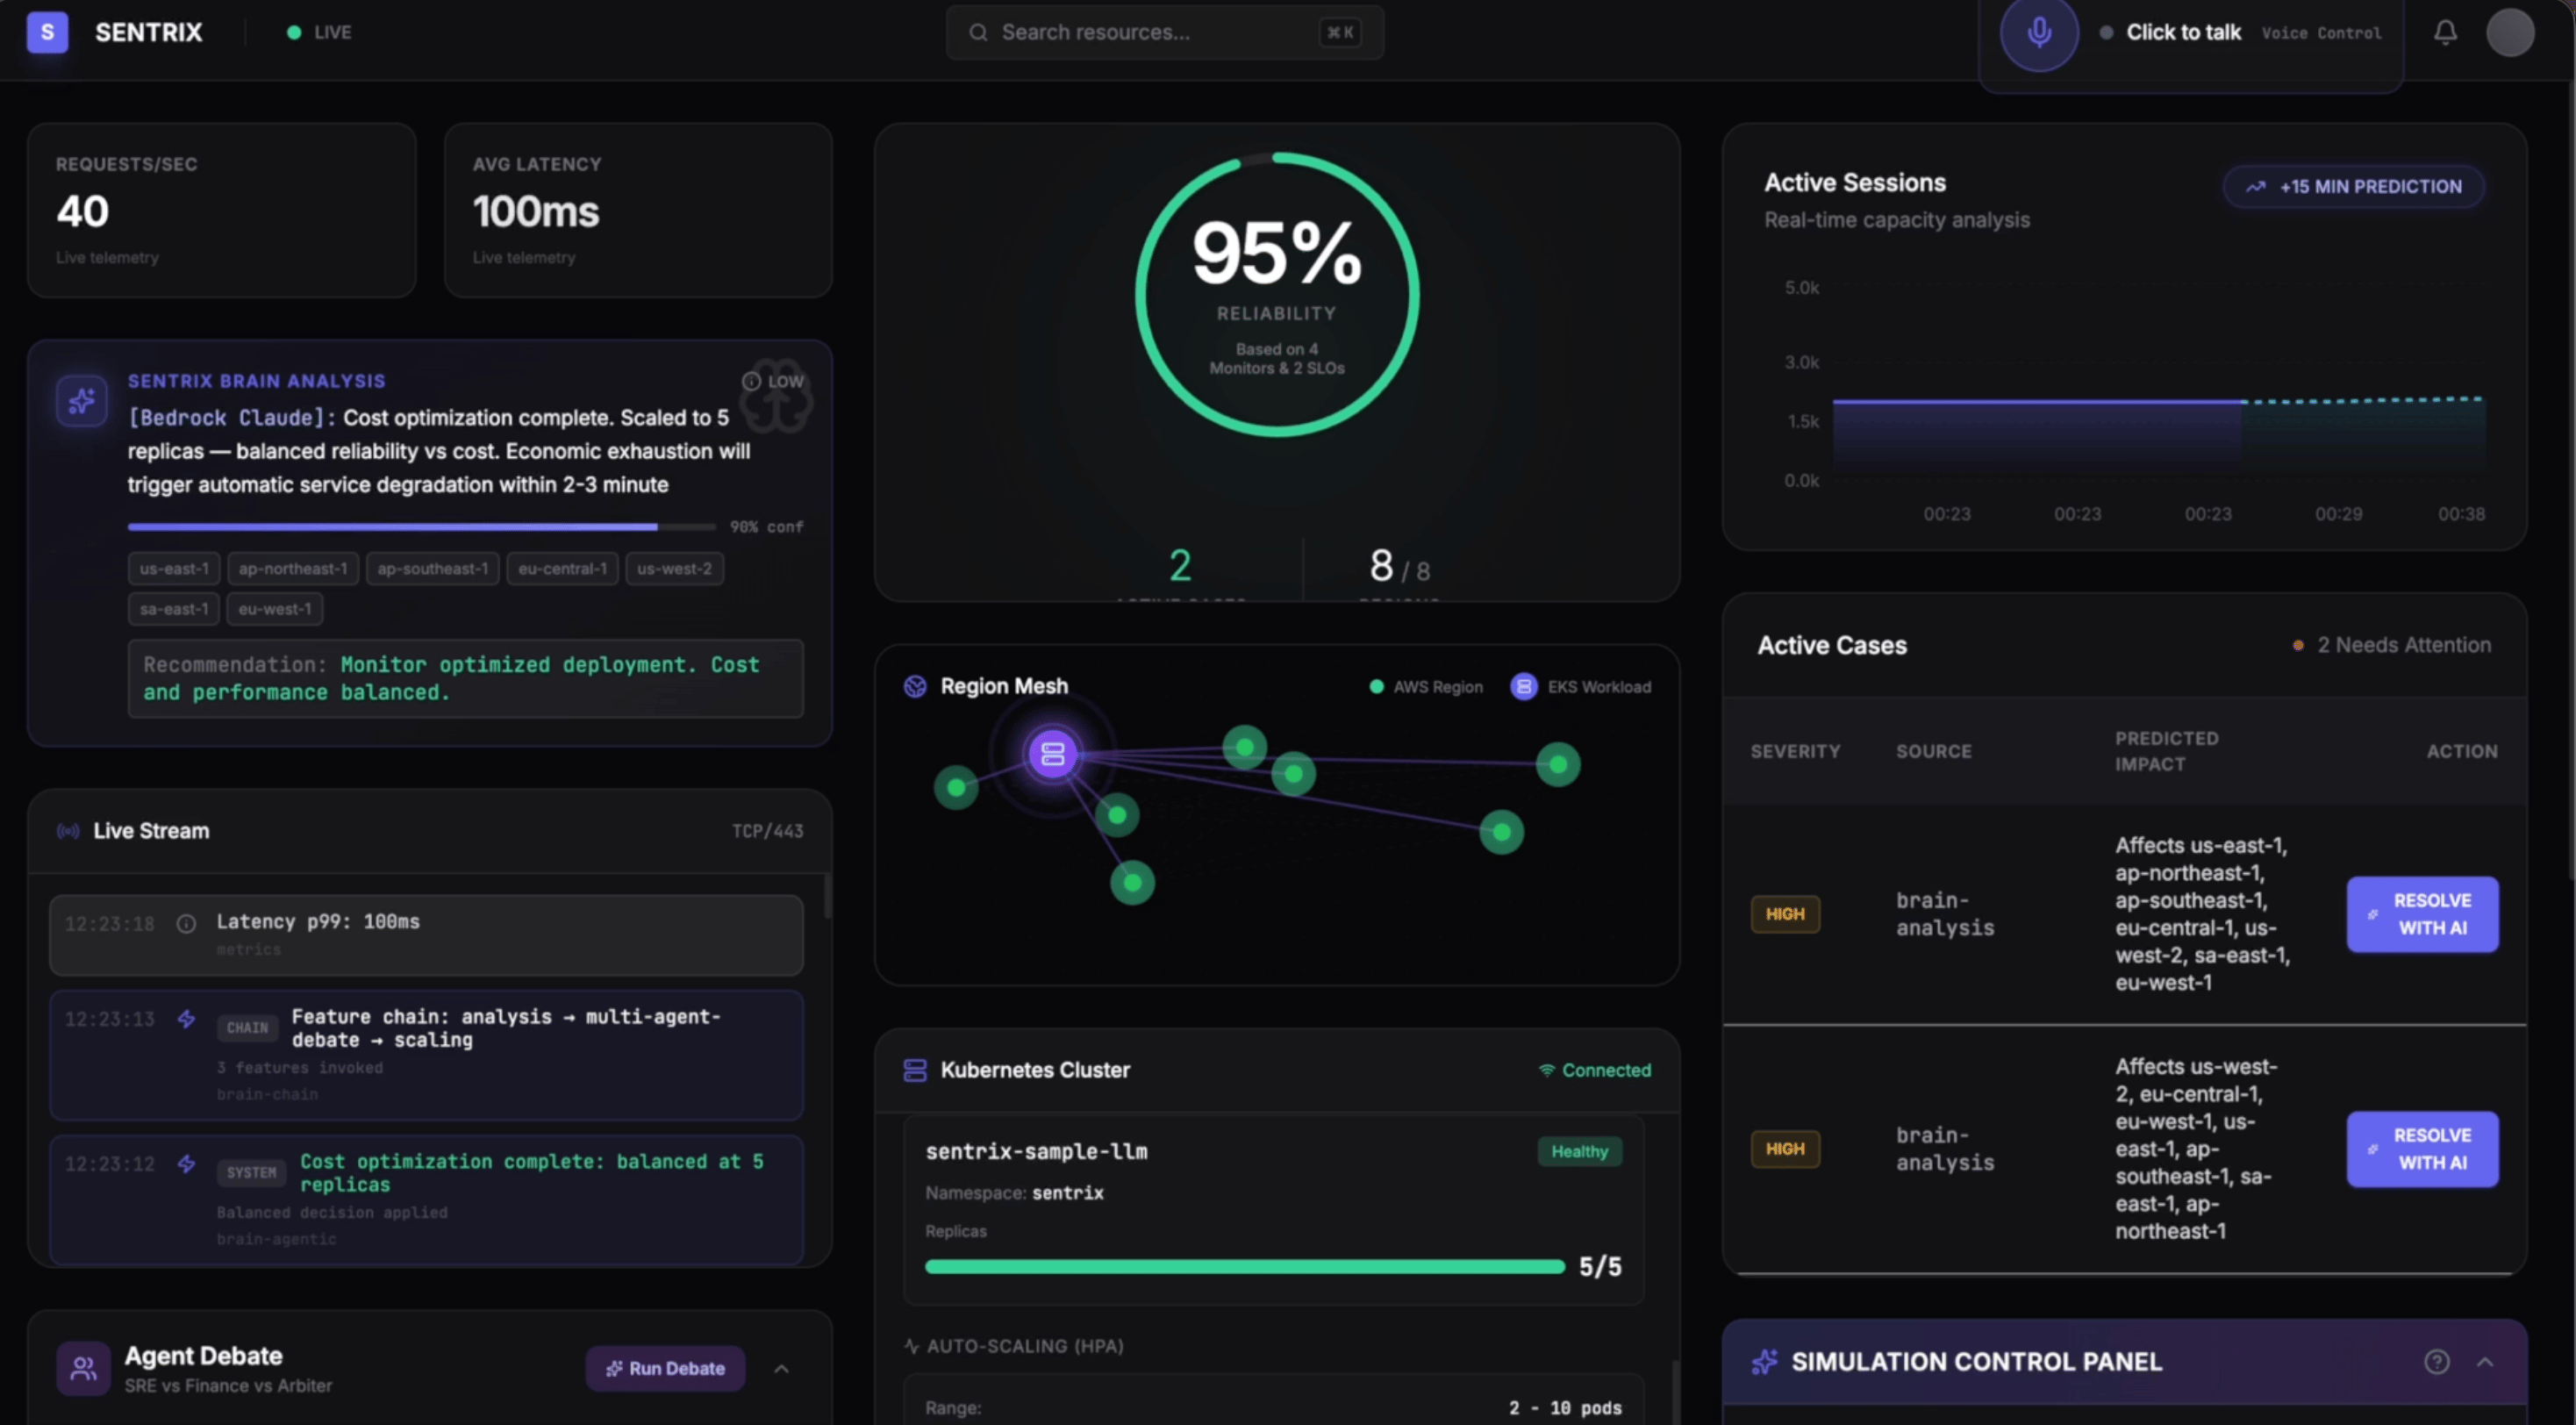Toggle the +15 MIN PREDICTION pill

click(x=2353, y=187)
